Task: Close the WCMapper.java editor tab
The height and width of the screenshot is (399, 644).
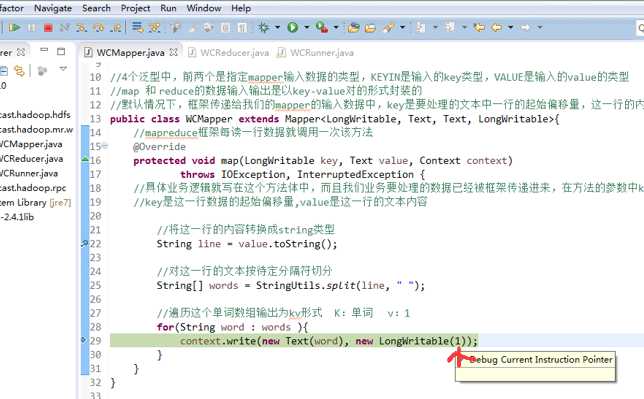Action: point(174,52)
